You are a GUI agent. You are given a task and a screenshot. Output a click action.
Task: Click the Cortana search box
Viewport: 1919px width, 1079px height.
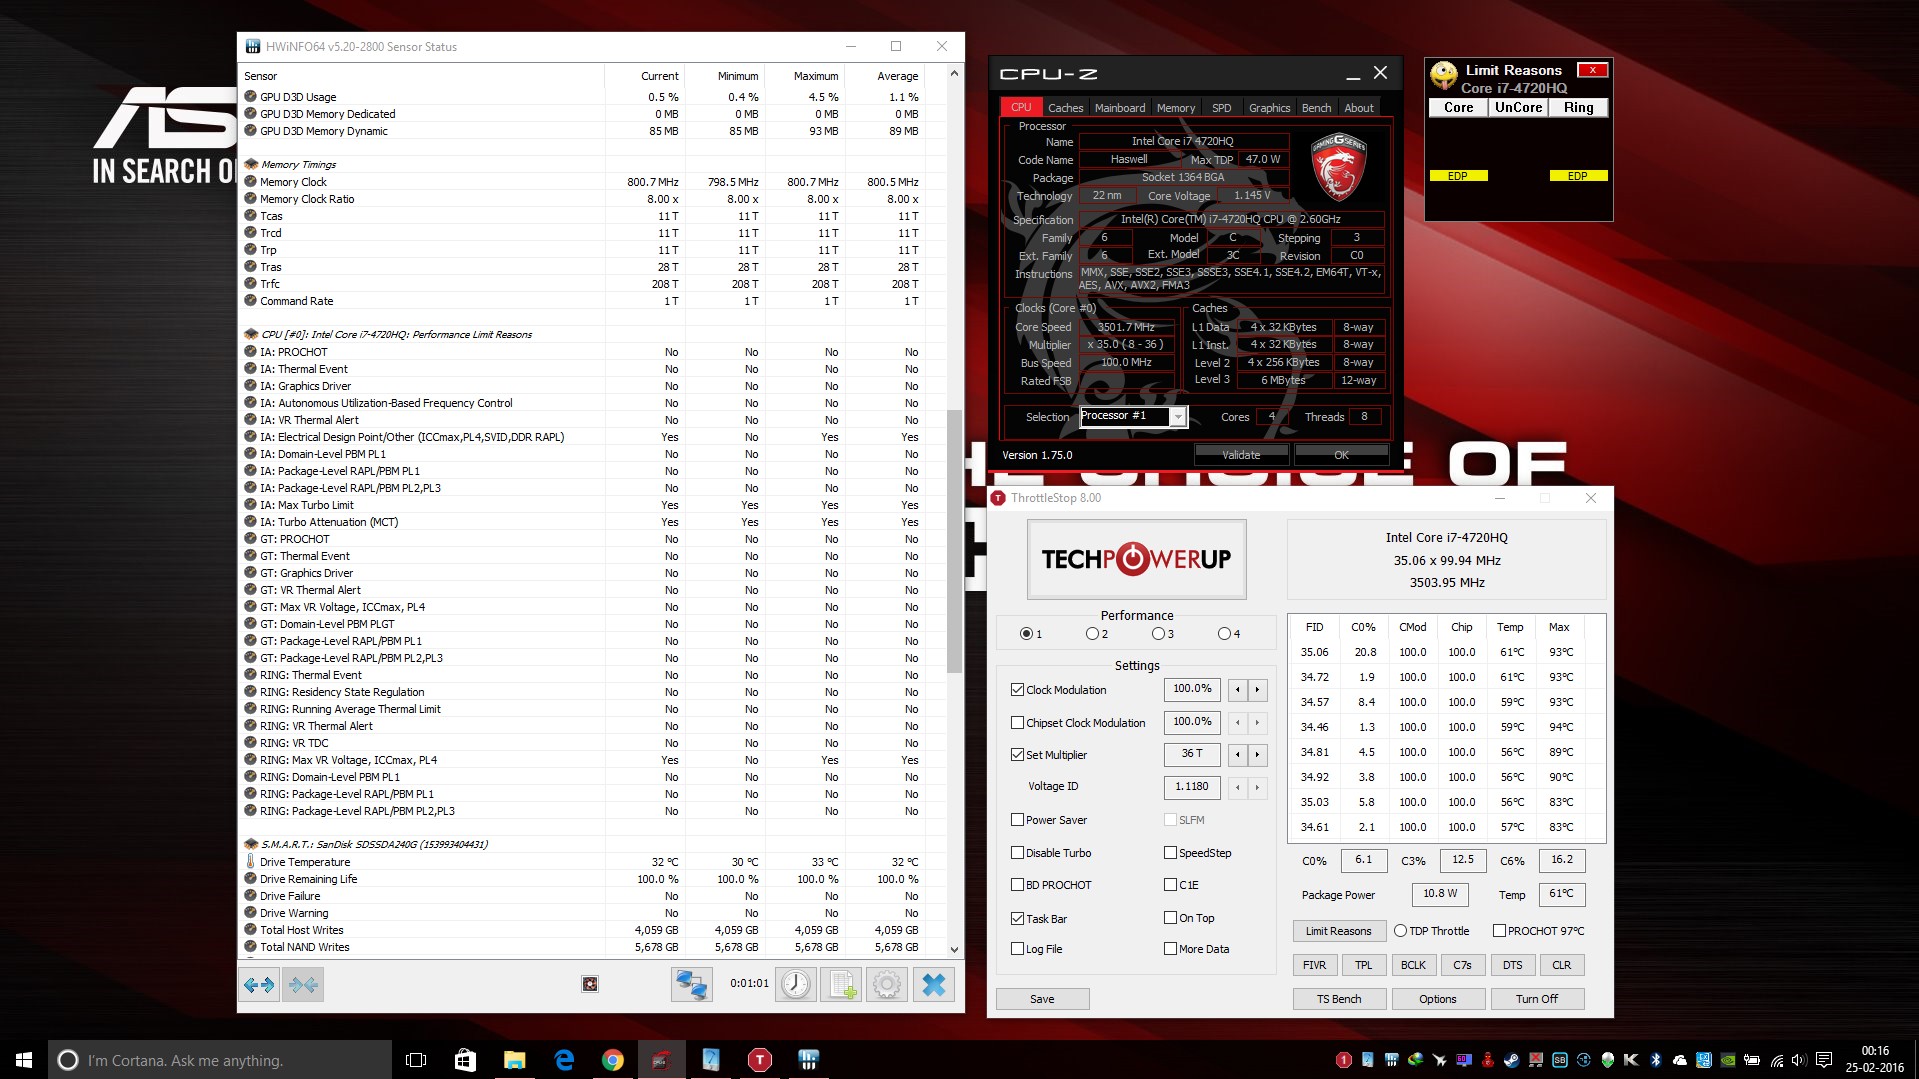pos(220,1060)
